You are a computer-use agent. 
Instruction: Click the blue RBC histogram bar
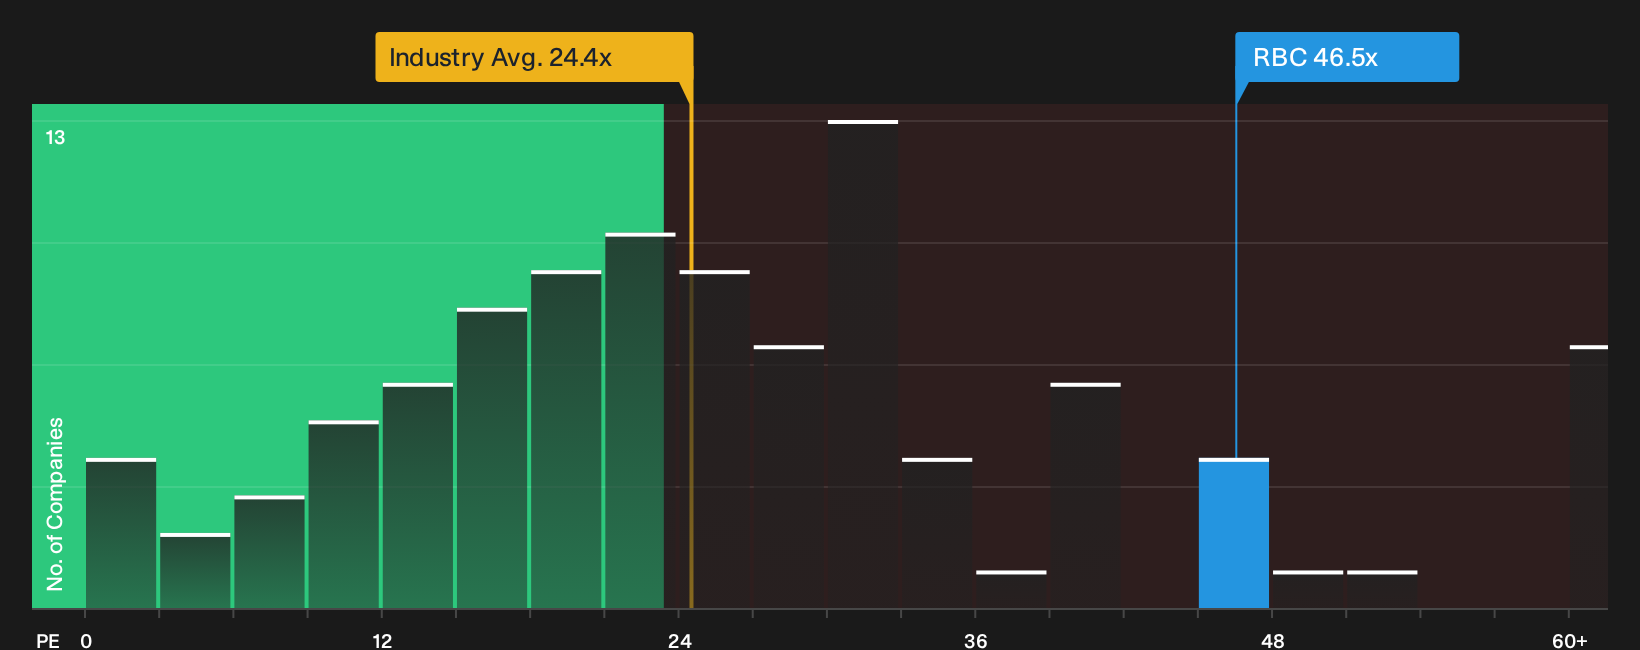coord(1234,533)
